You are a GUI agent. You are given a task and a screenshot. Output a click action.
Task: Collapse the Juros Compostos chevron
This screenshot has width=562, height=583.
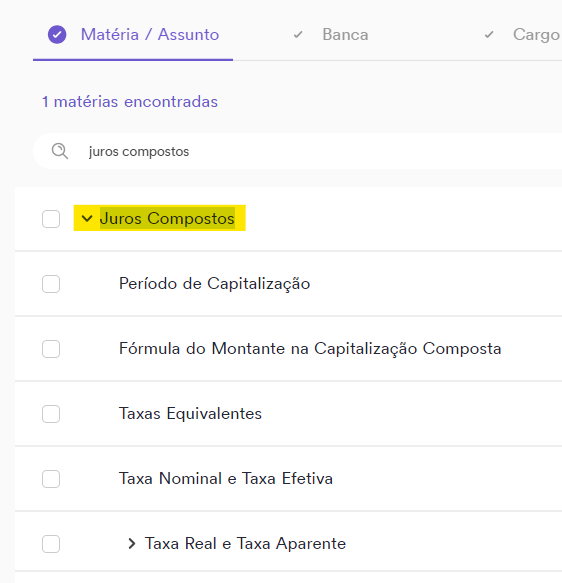click(x=87, y=218)
